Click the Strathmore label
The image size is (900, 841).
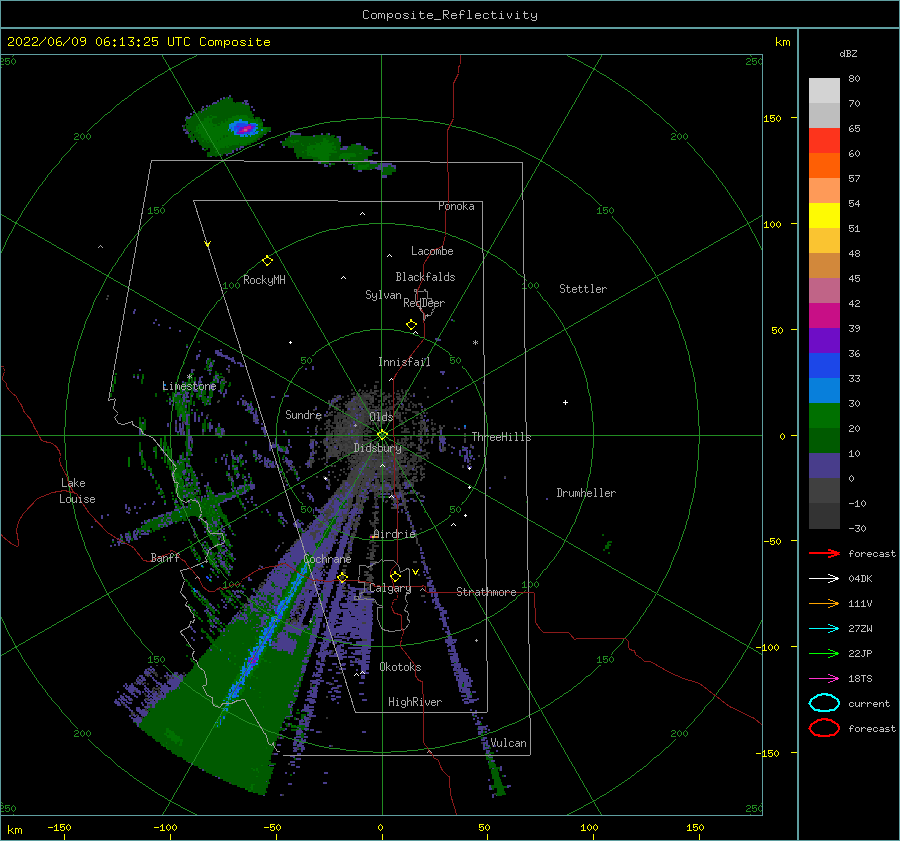click(x=486, y=592)
